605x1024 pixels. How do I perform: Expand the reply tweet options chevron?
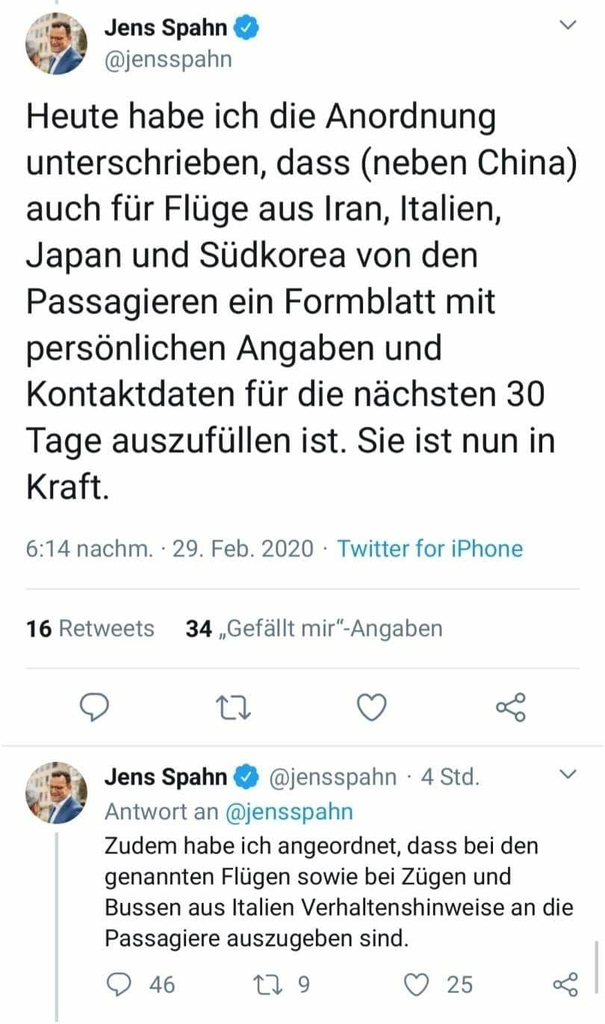567,775
